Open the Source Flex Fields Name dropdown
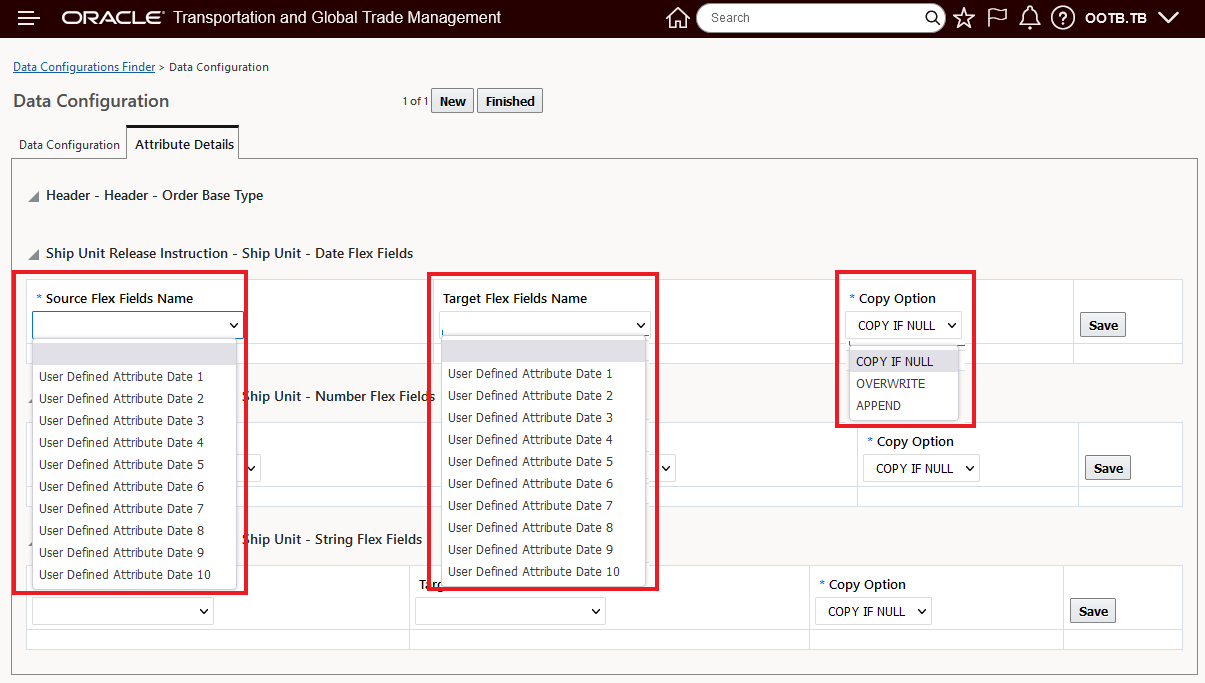 point(138,325)
